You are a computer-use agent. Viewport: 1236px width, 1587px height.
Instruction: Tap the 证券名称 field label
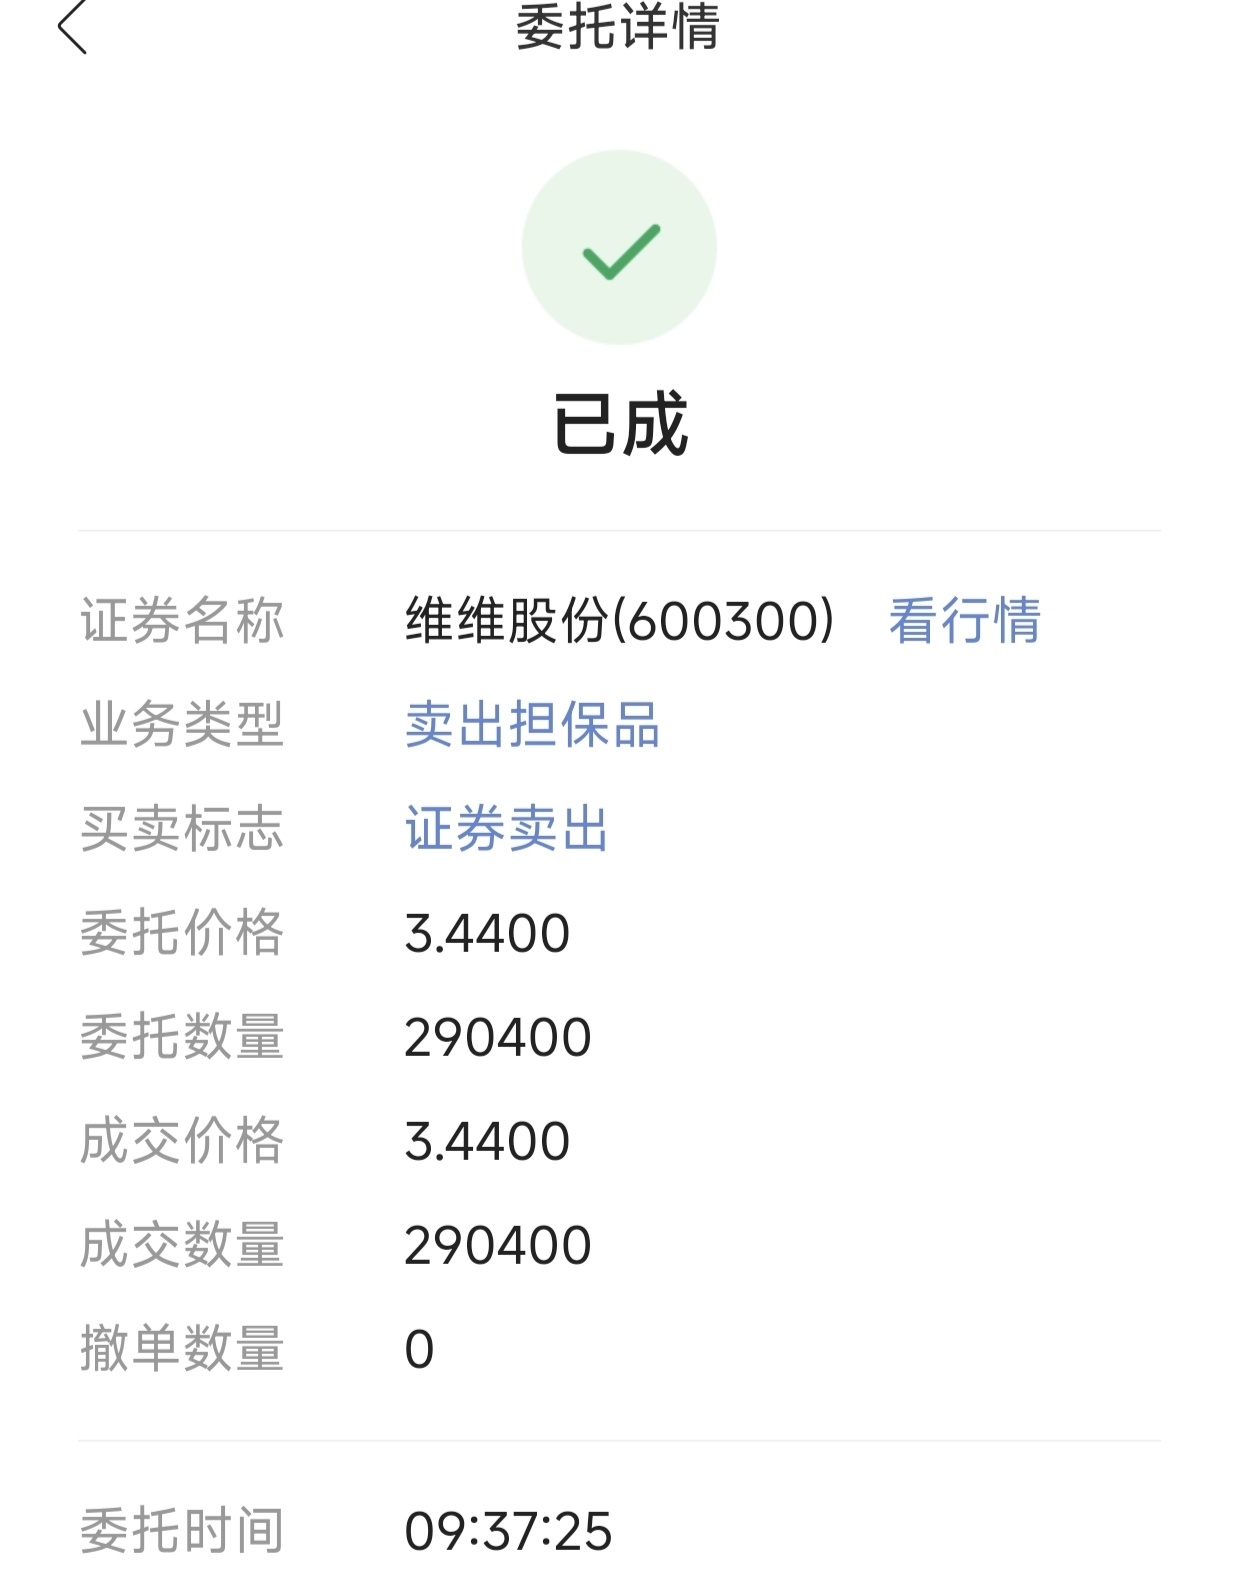pos(182,620)
